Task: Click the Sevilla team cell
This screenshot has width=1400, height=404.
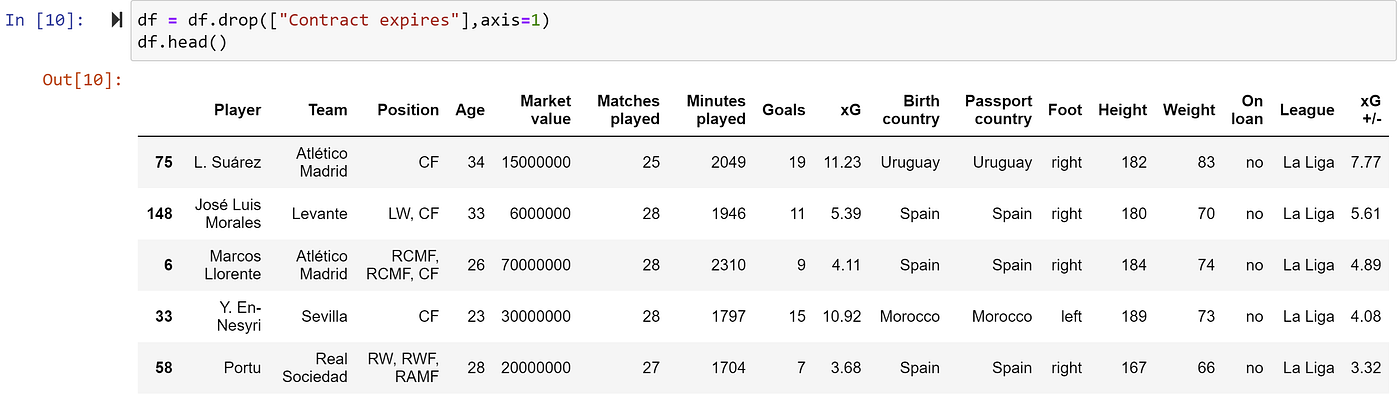Action: [325, 316]
